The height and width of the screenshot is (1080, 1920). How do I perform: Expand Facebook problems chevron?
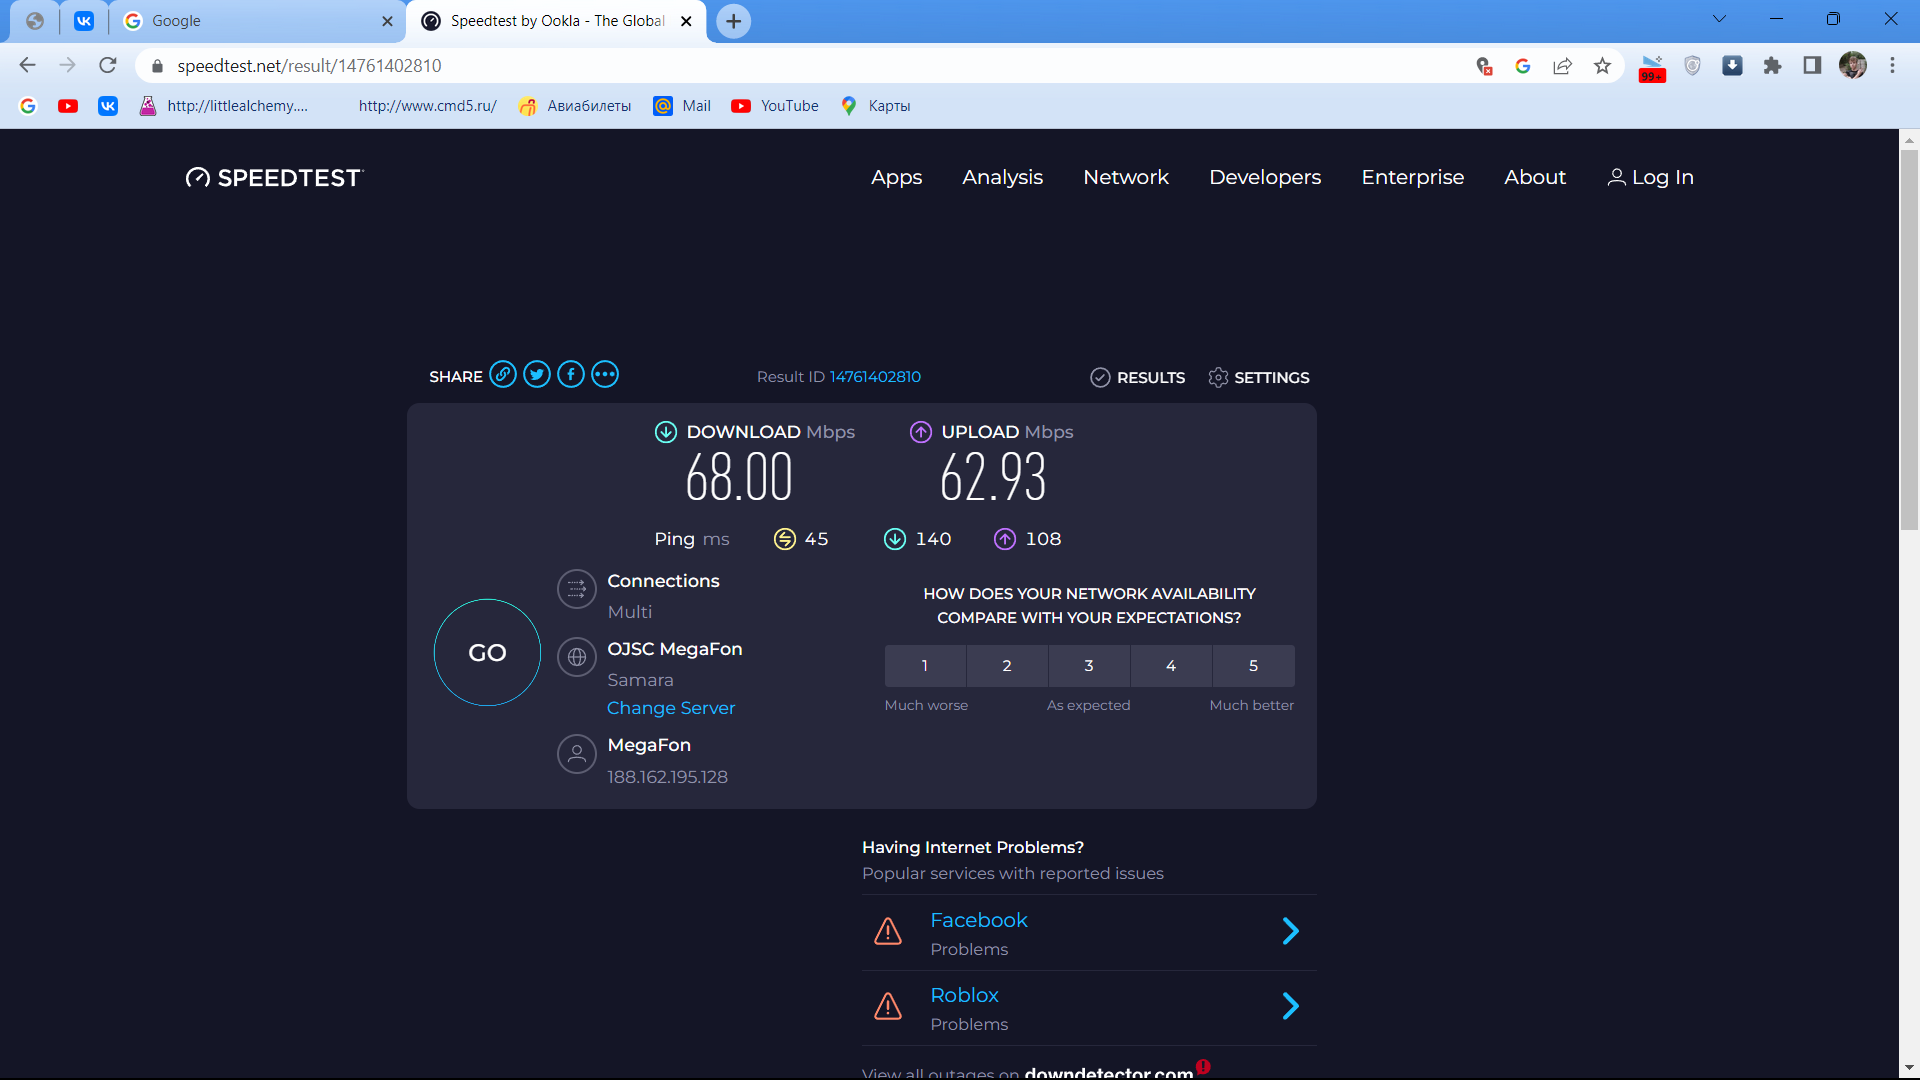click(1290, 931)
